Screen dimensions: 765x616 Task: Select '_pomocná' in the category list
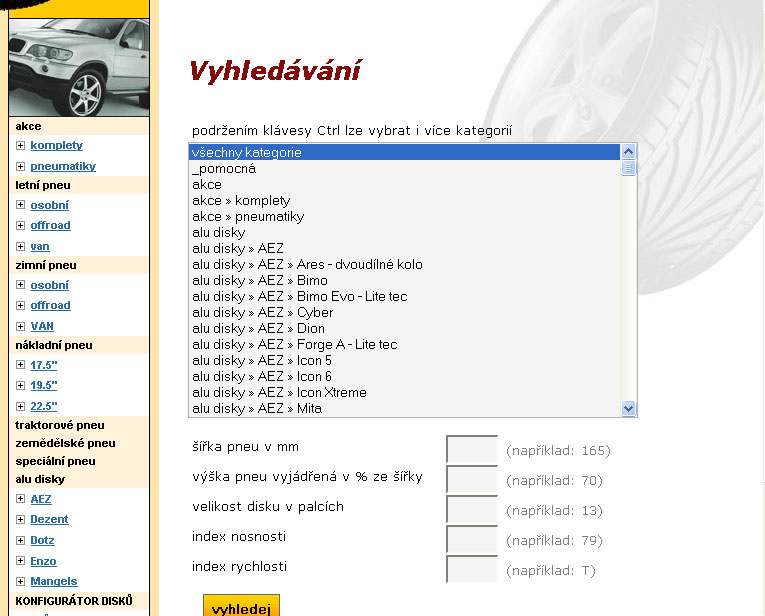click(x=404, y=168)
